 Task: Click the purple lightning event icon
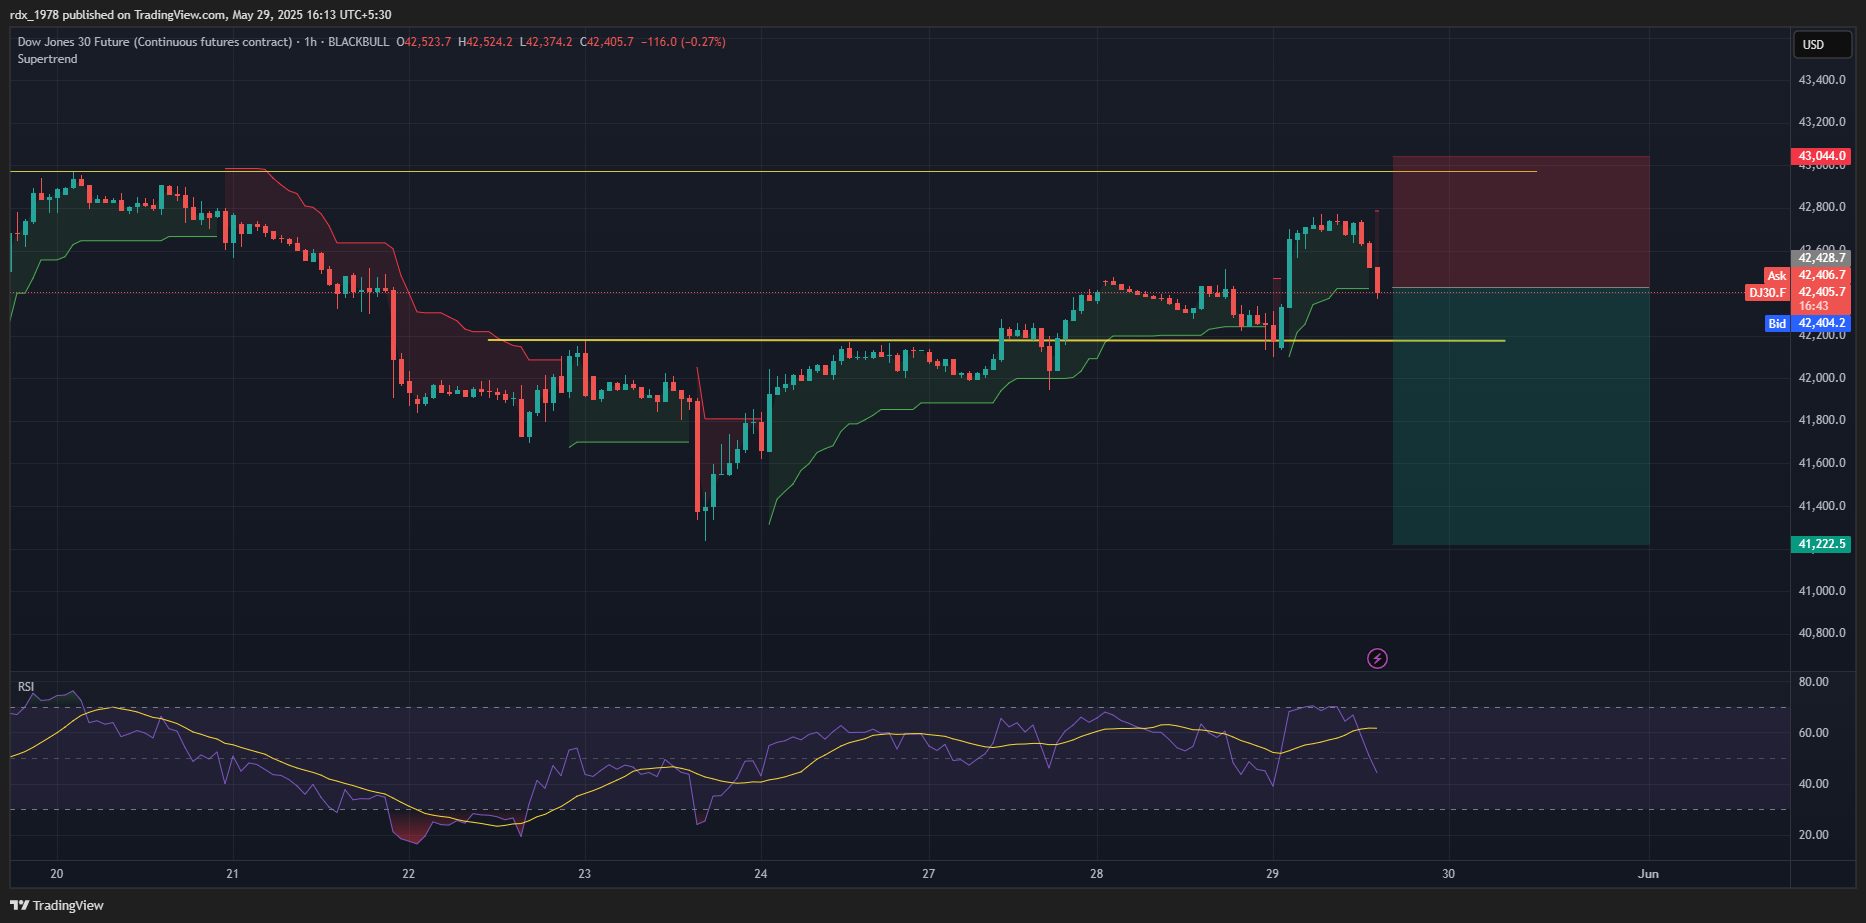coord(1377,658)
